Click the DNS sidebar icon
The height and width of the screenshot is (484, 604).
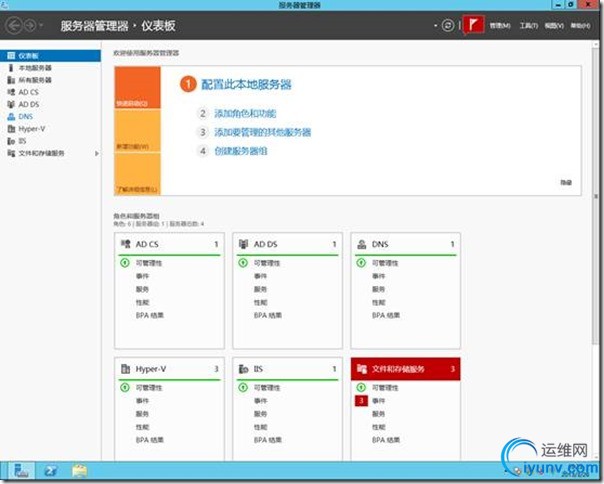pyautogui.click(x=11, y=116)
